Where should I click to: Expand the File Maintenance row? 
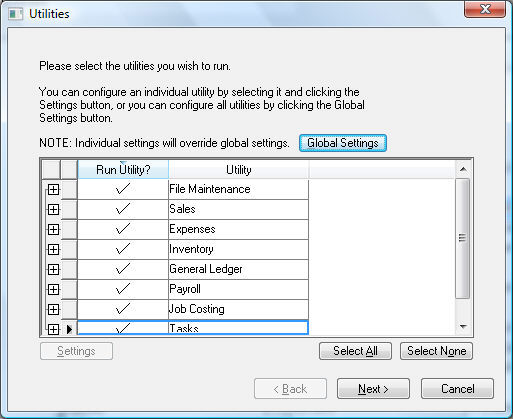[x=53, y=190]
